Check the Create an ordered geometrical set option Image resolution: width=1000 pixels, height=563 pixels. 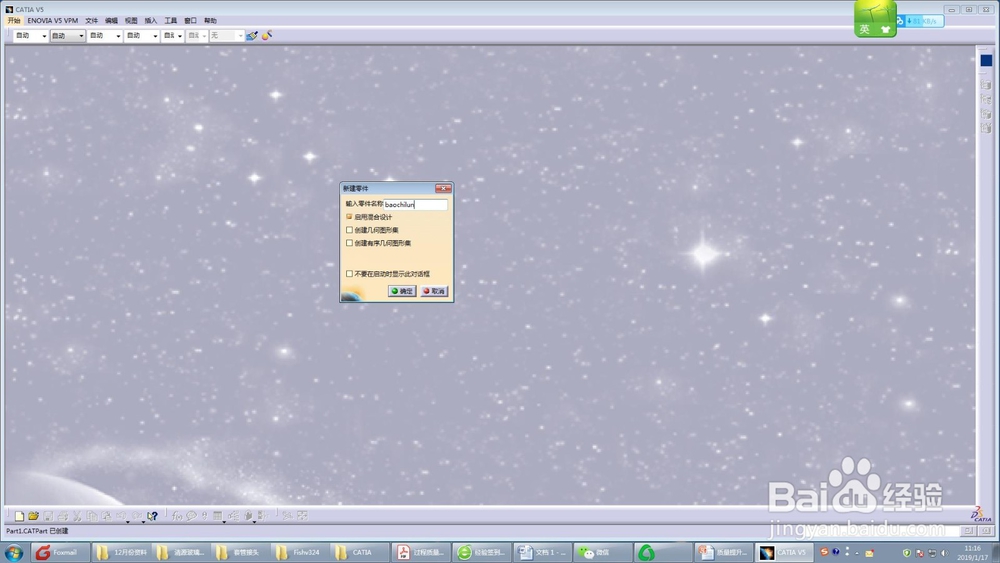[349, 243]
